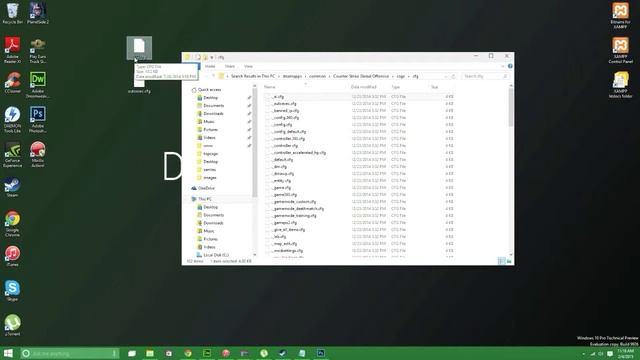Jump to Counter-Strike Global Offensive breadcrumb
This screenshot has width=640, height=360.
[361, 76]
